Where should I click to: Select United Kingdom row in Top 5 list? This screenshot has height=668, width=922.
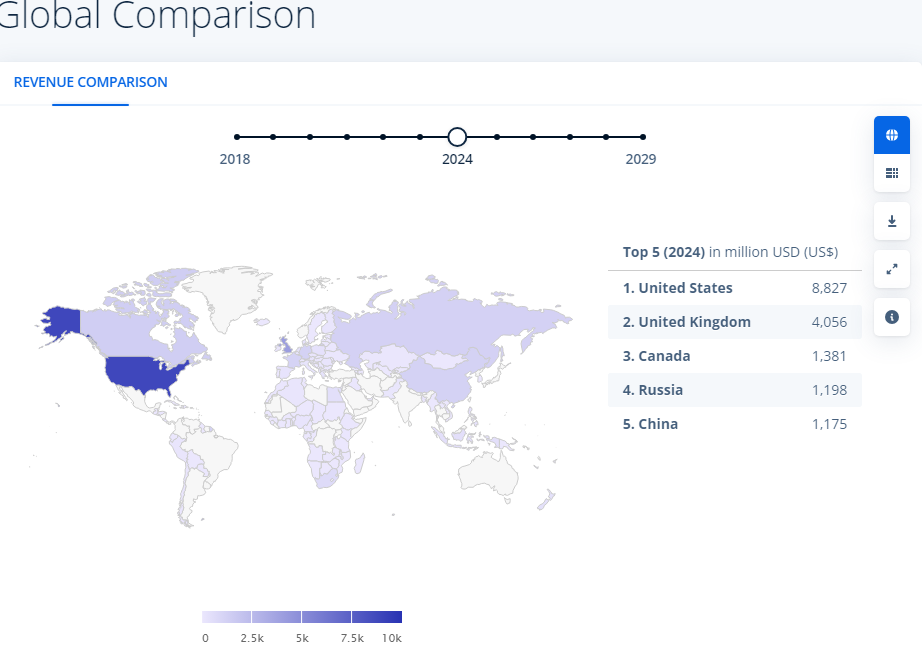pyautogui.click(x=734, y=322)
